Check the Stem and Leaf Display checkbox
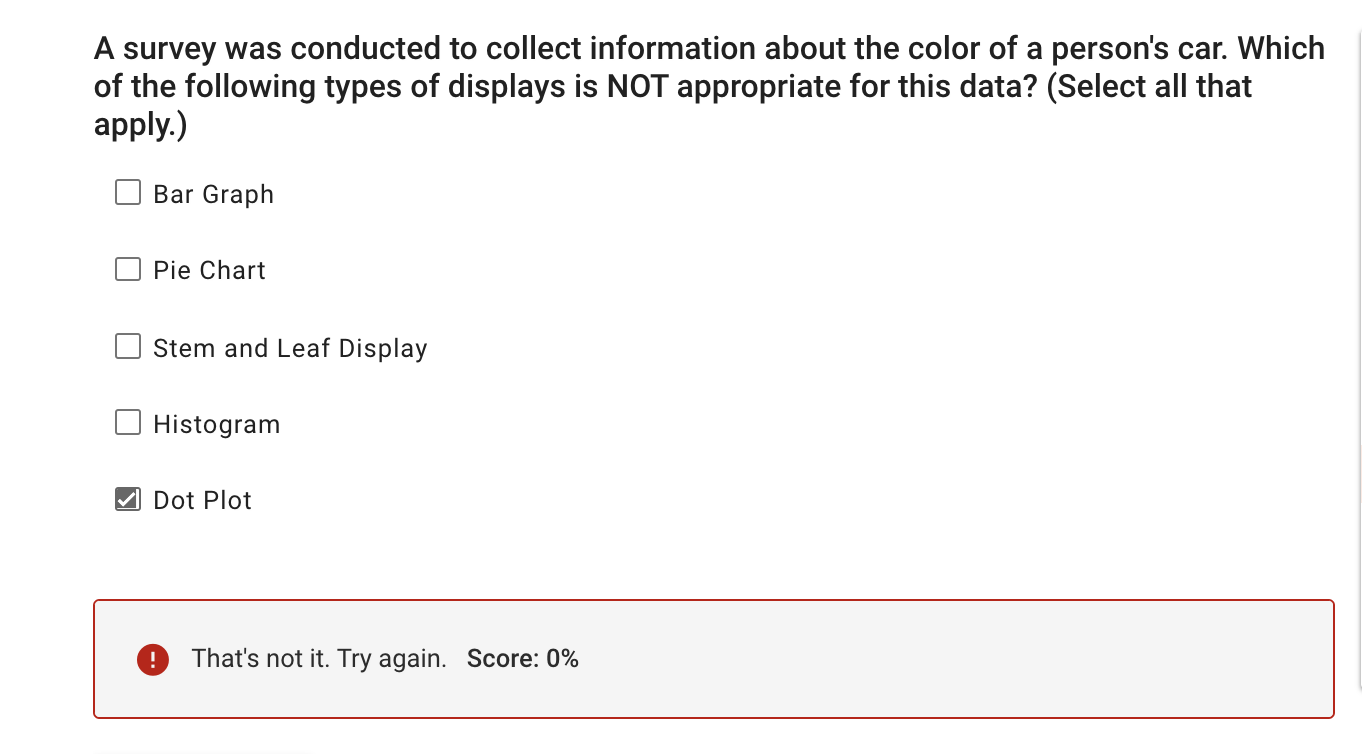 point(127,346)
